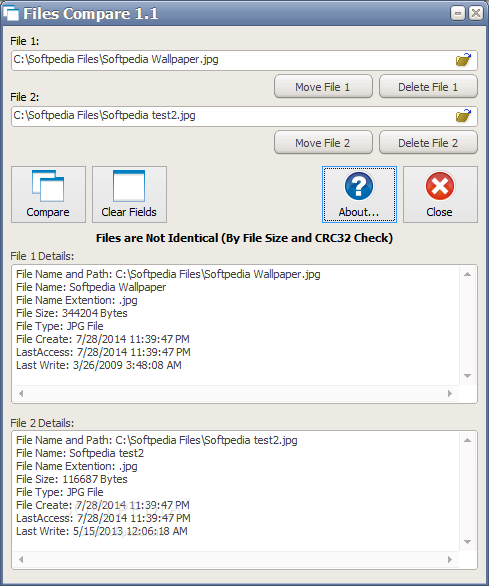Click 'File Name: Softpedia test2' line

[x=80, y=453]
